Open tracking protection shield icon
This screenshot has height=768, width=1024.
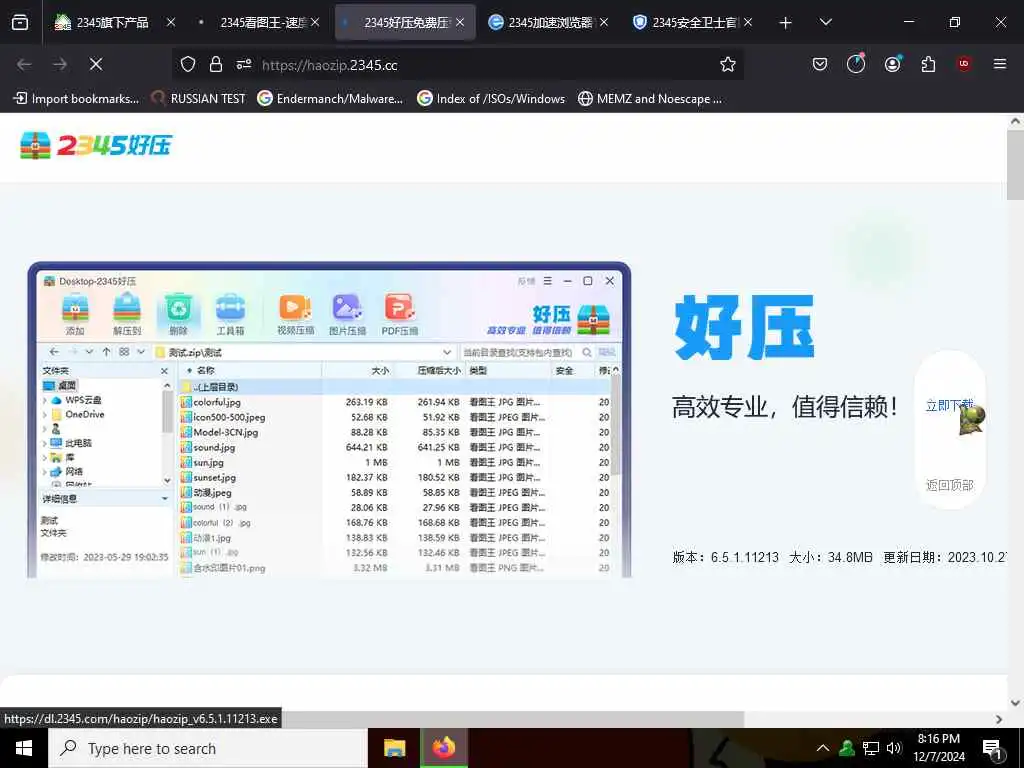click(188, 64)
